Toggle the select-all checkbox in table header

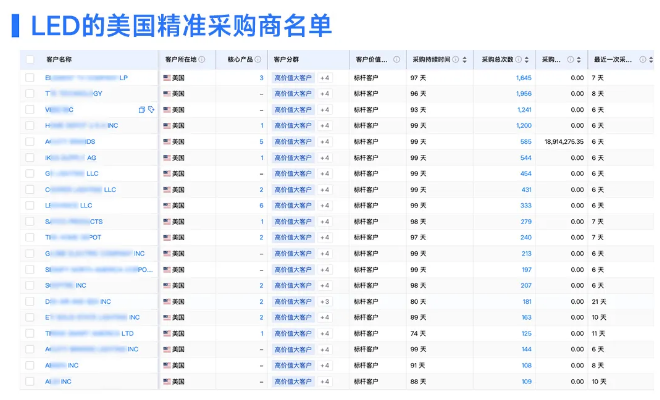pos(29,60)
